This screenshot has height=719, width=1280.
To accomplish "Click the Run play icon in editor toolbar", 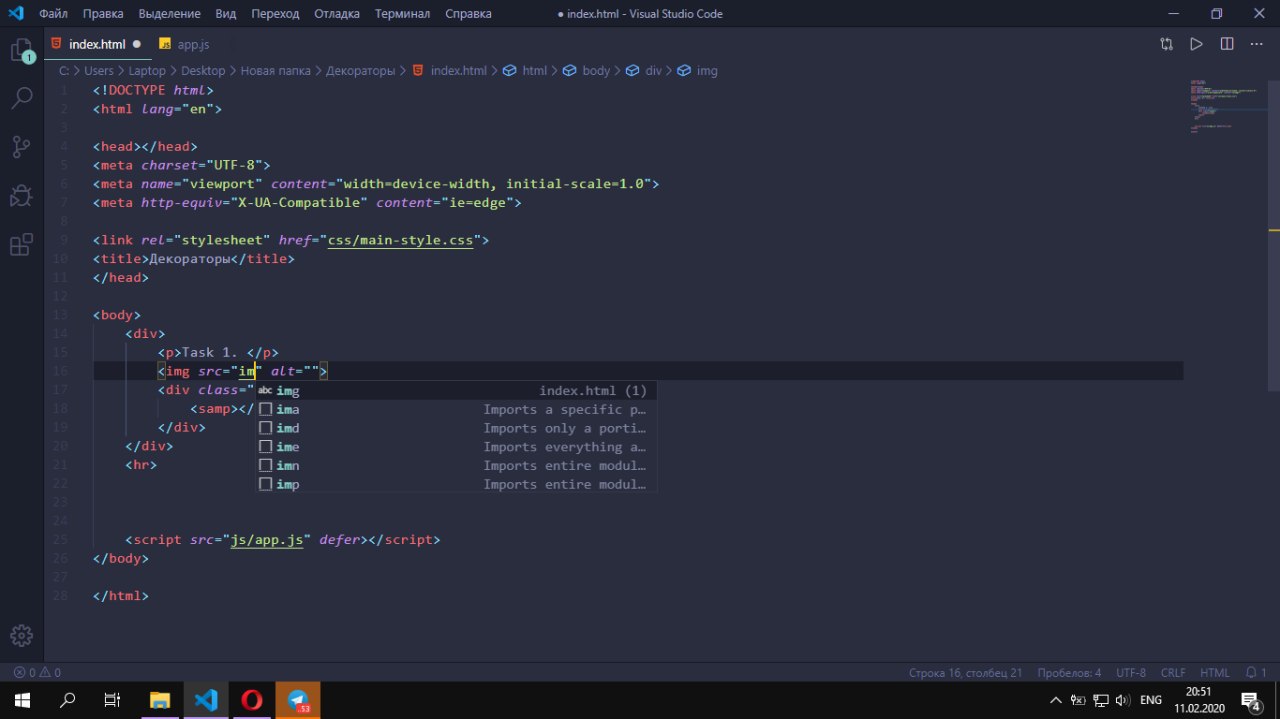I will pos(1196,44).
